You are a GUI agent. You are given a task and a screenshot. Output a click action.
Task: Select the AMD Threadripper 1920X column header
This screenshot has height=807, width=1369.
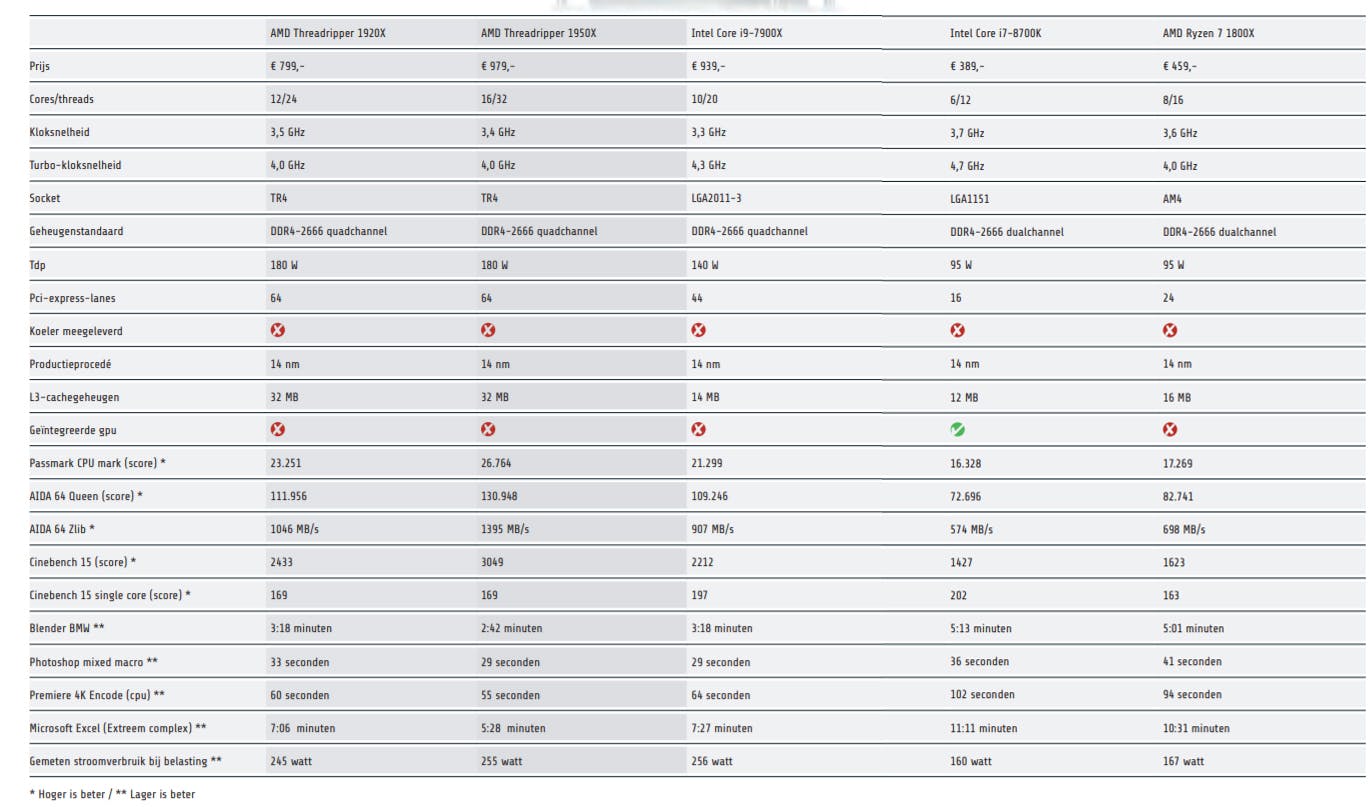[327, 33]
